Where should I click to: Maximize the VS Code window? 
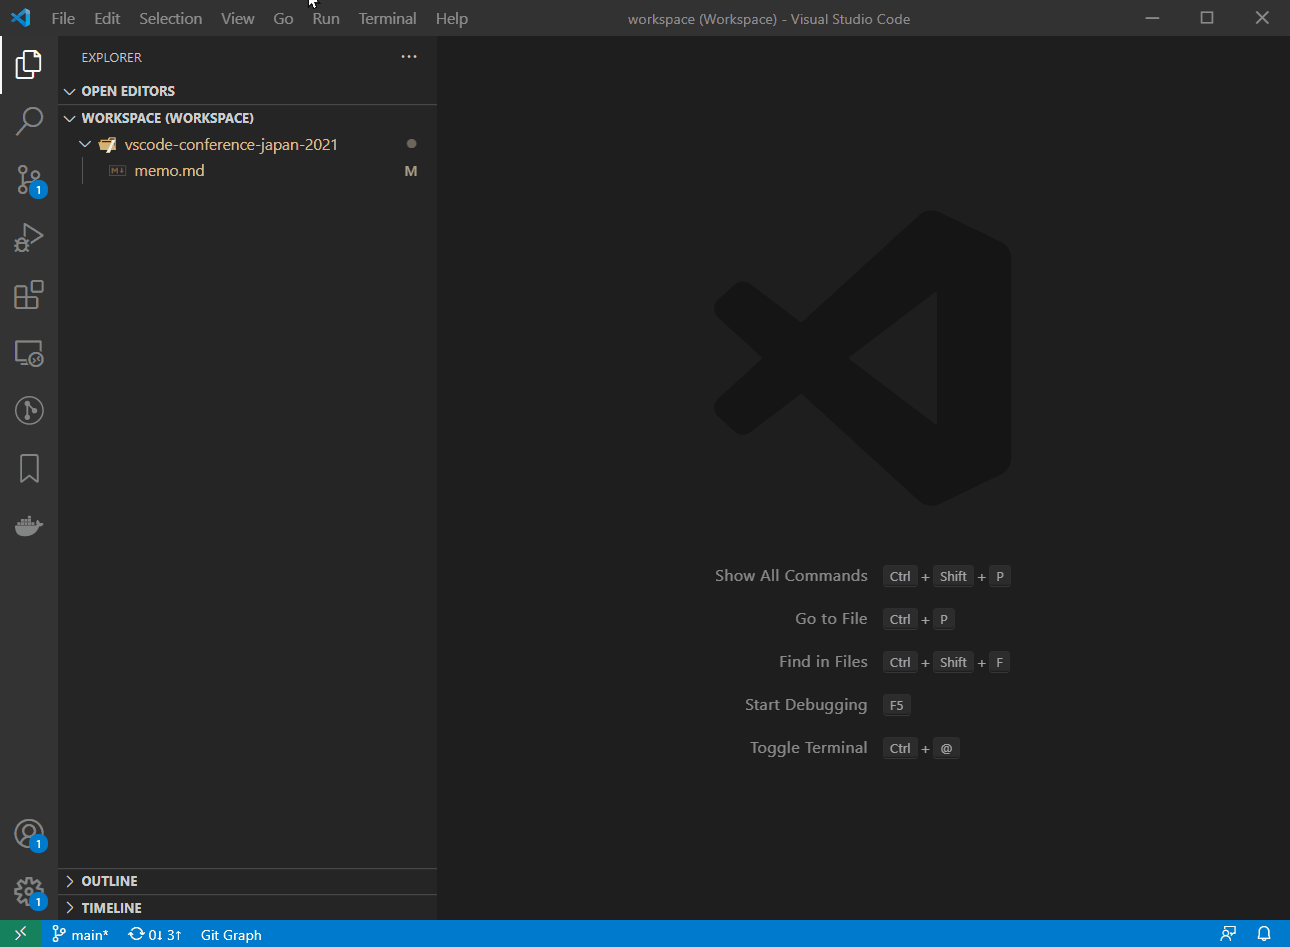1207,18
